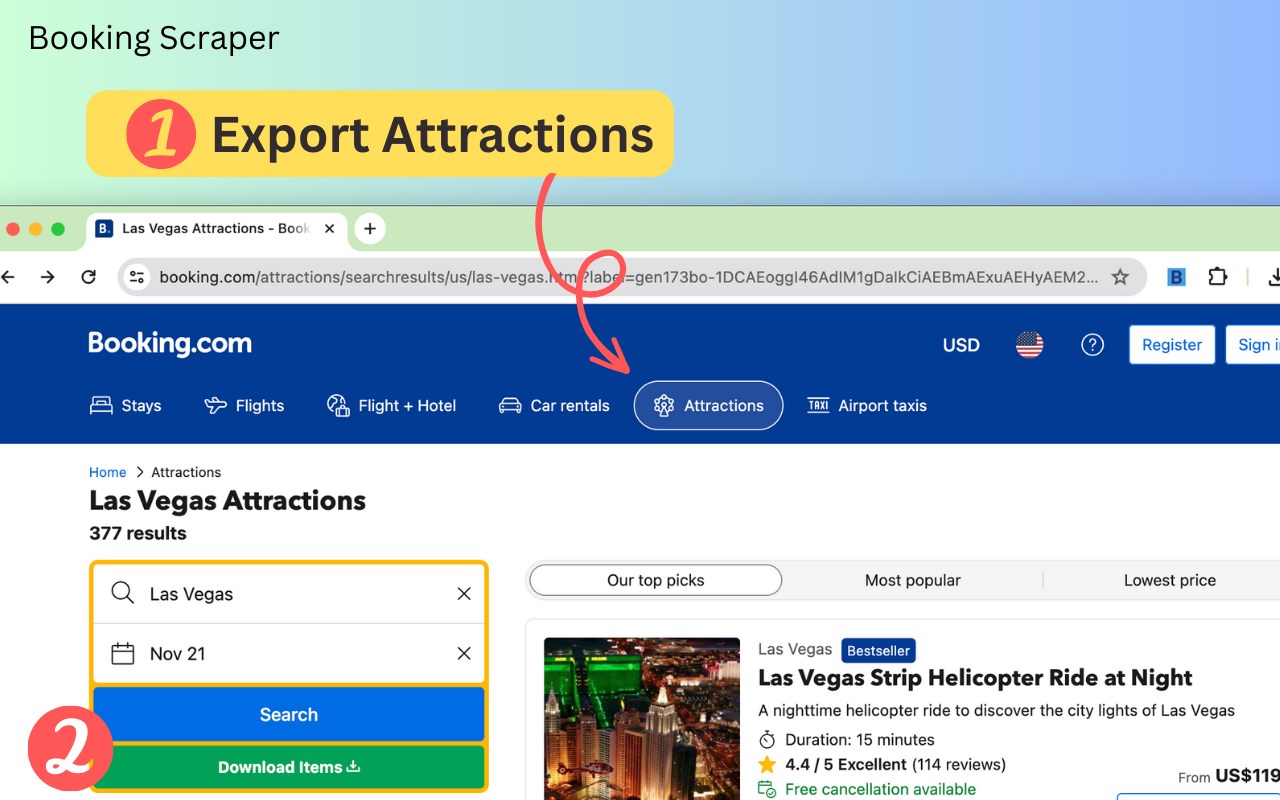Image resolution: width=1280 pixels, height=800 pixels.
Task: Sort by Lowest price
Action: [1170, 580]
